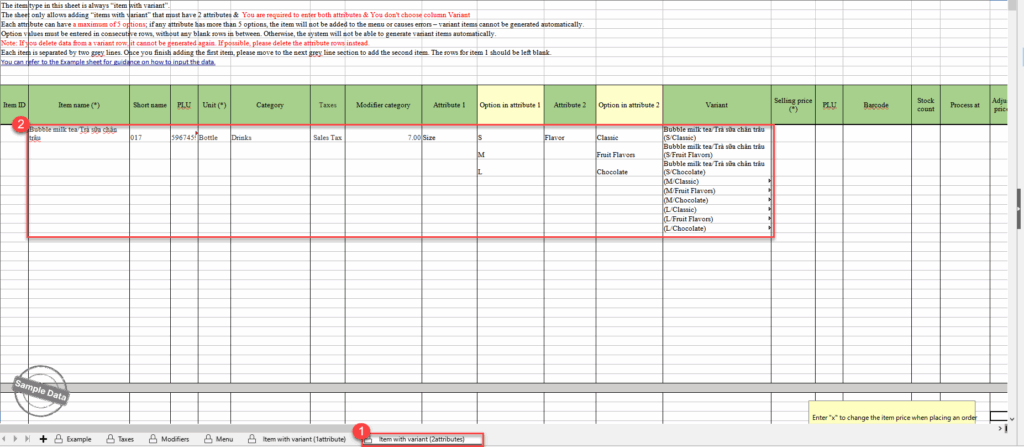1024x447 pixels.
Task: Click the Item name column header
Action: (79, 104)
